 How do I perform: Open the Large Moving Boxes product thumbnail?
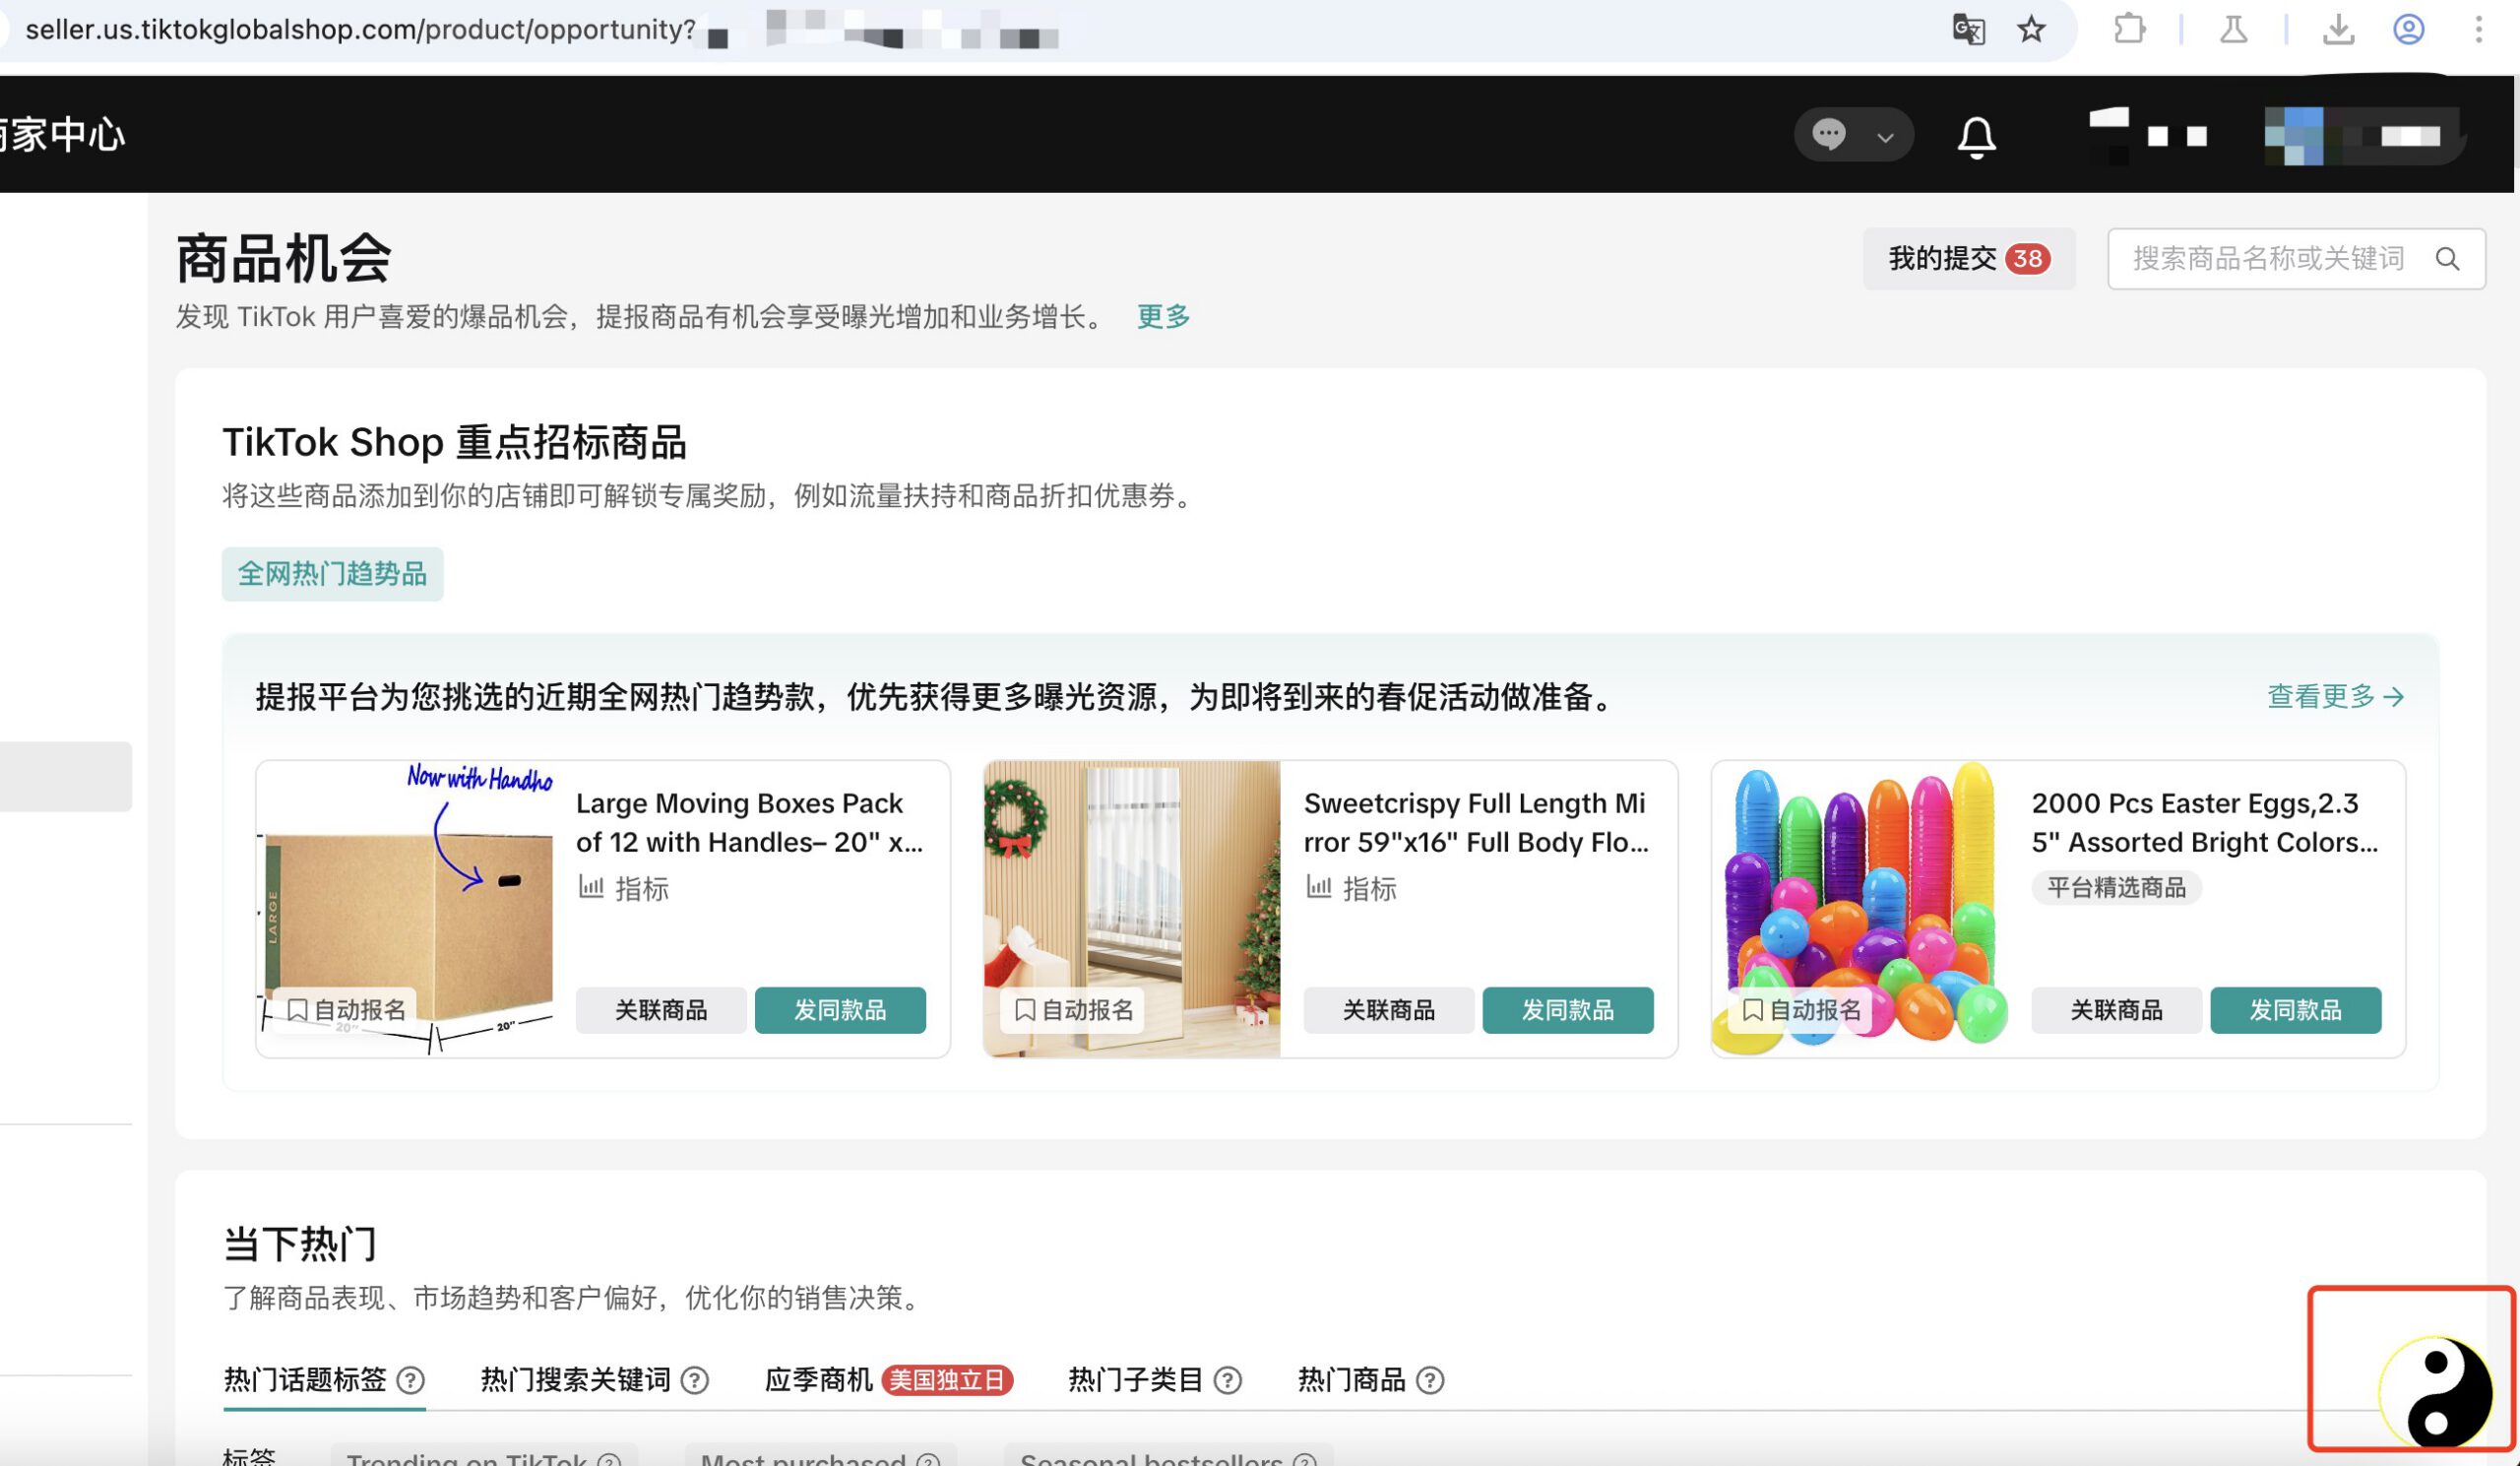405,909
